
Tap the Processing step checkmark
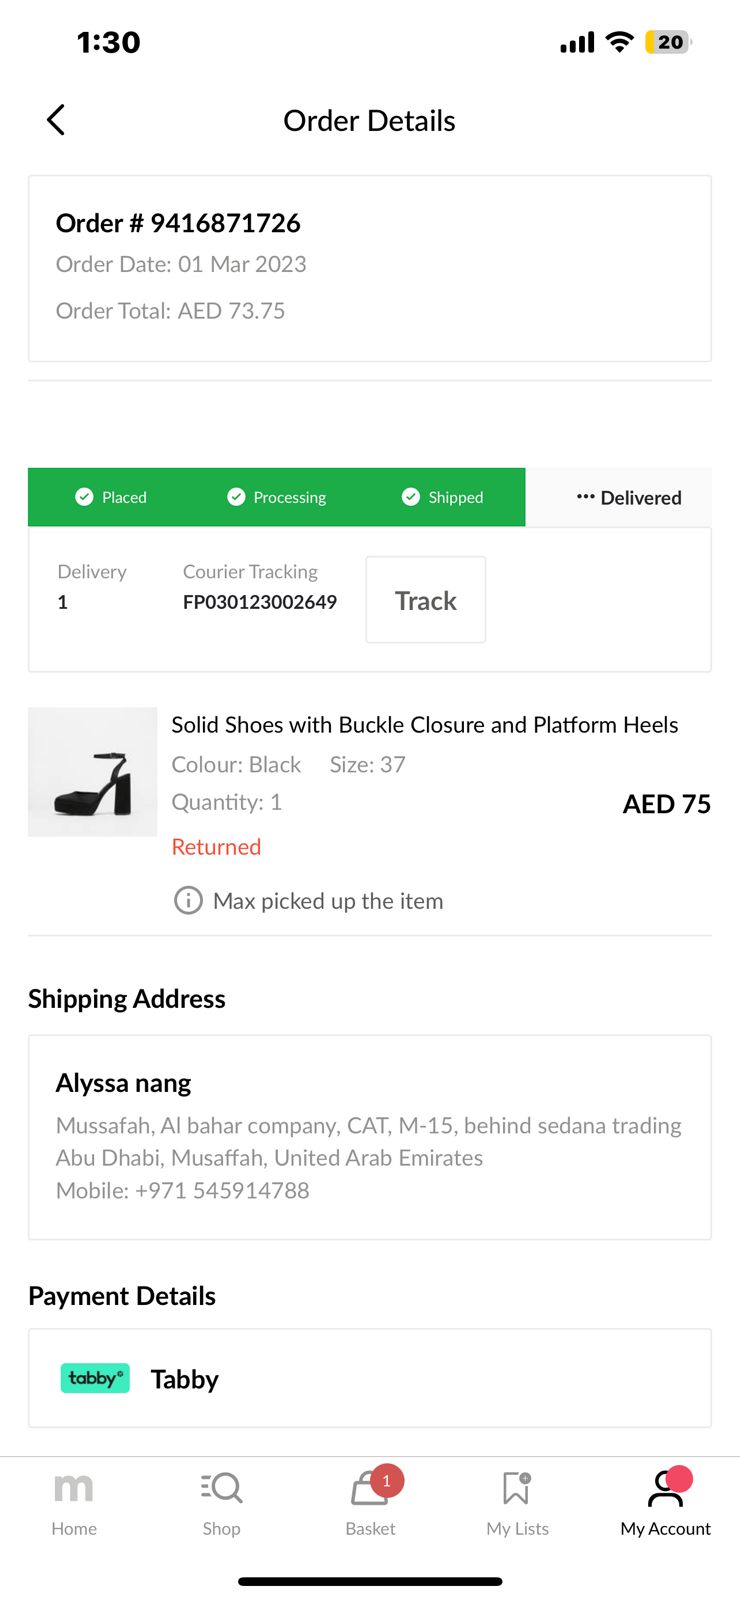point(236,497)
